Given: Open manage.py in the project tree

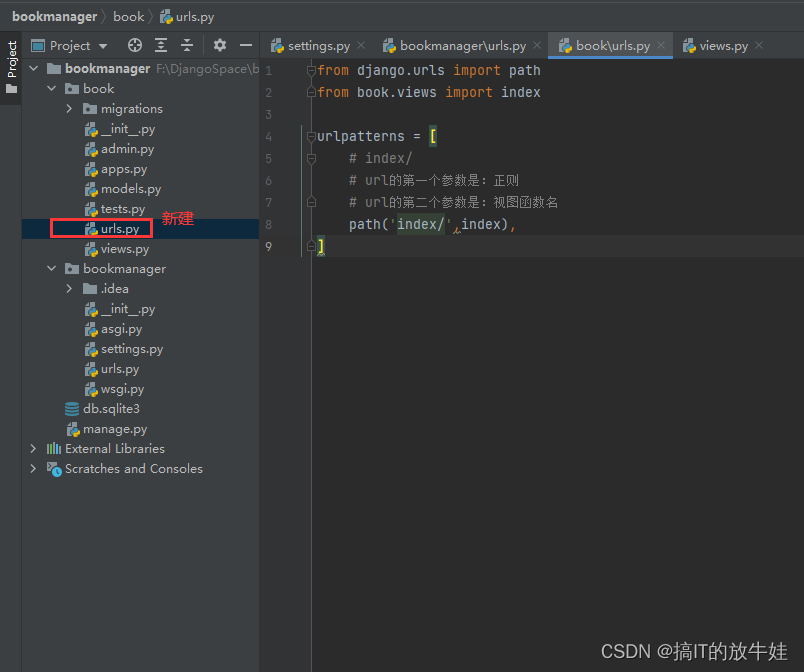Looking at the screenshot, I should click(x=115, y=429).
